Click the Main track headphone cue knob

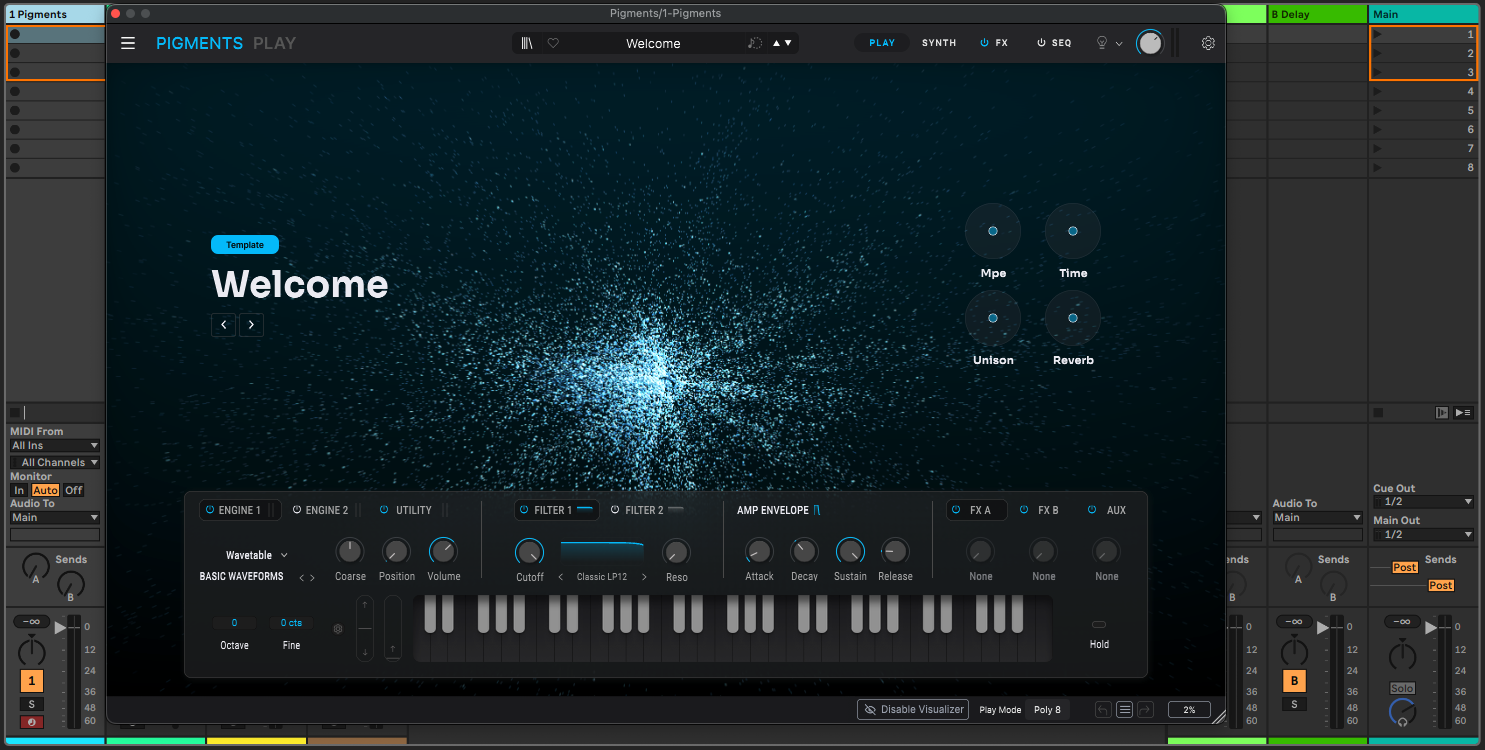pyautogui.click(x=1403, y=712)
